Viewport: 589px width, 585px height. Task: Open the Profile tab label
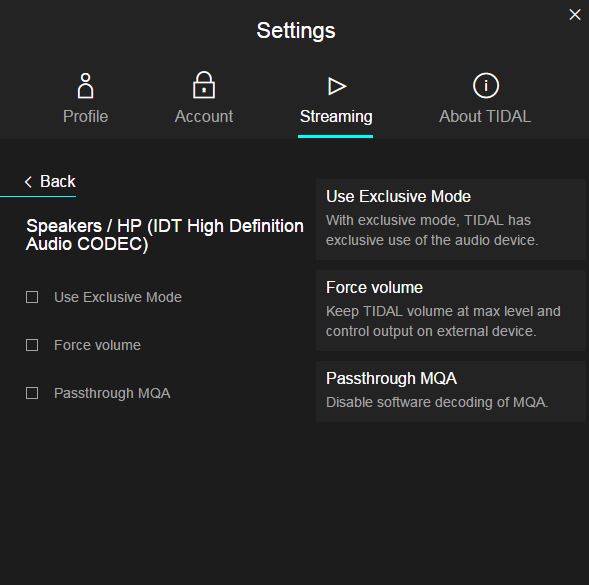tap(86, 116)
